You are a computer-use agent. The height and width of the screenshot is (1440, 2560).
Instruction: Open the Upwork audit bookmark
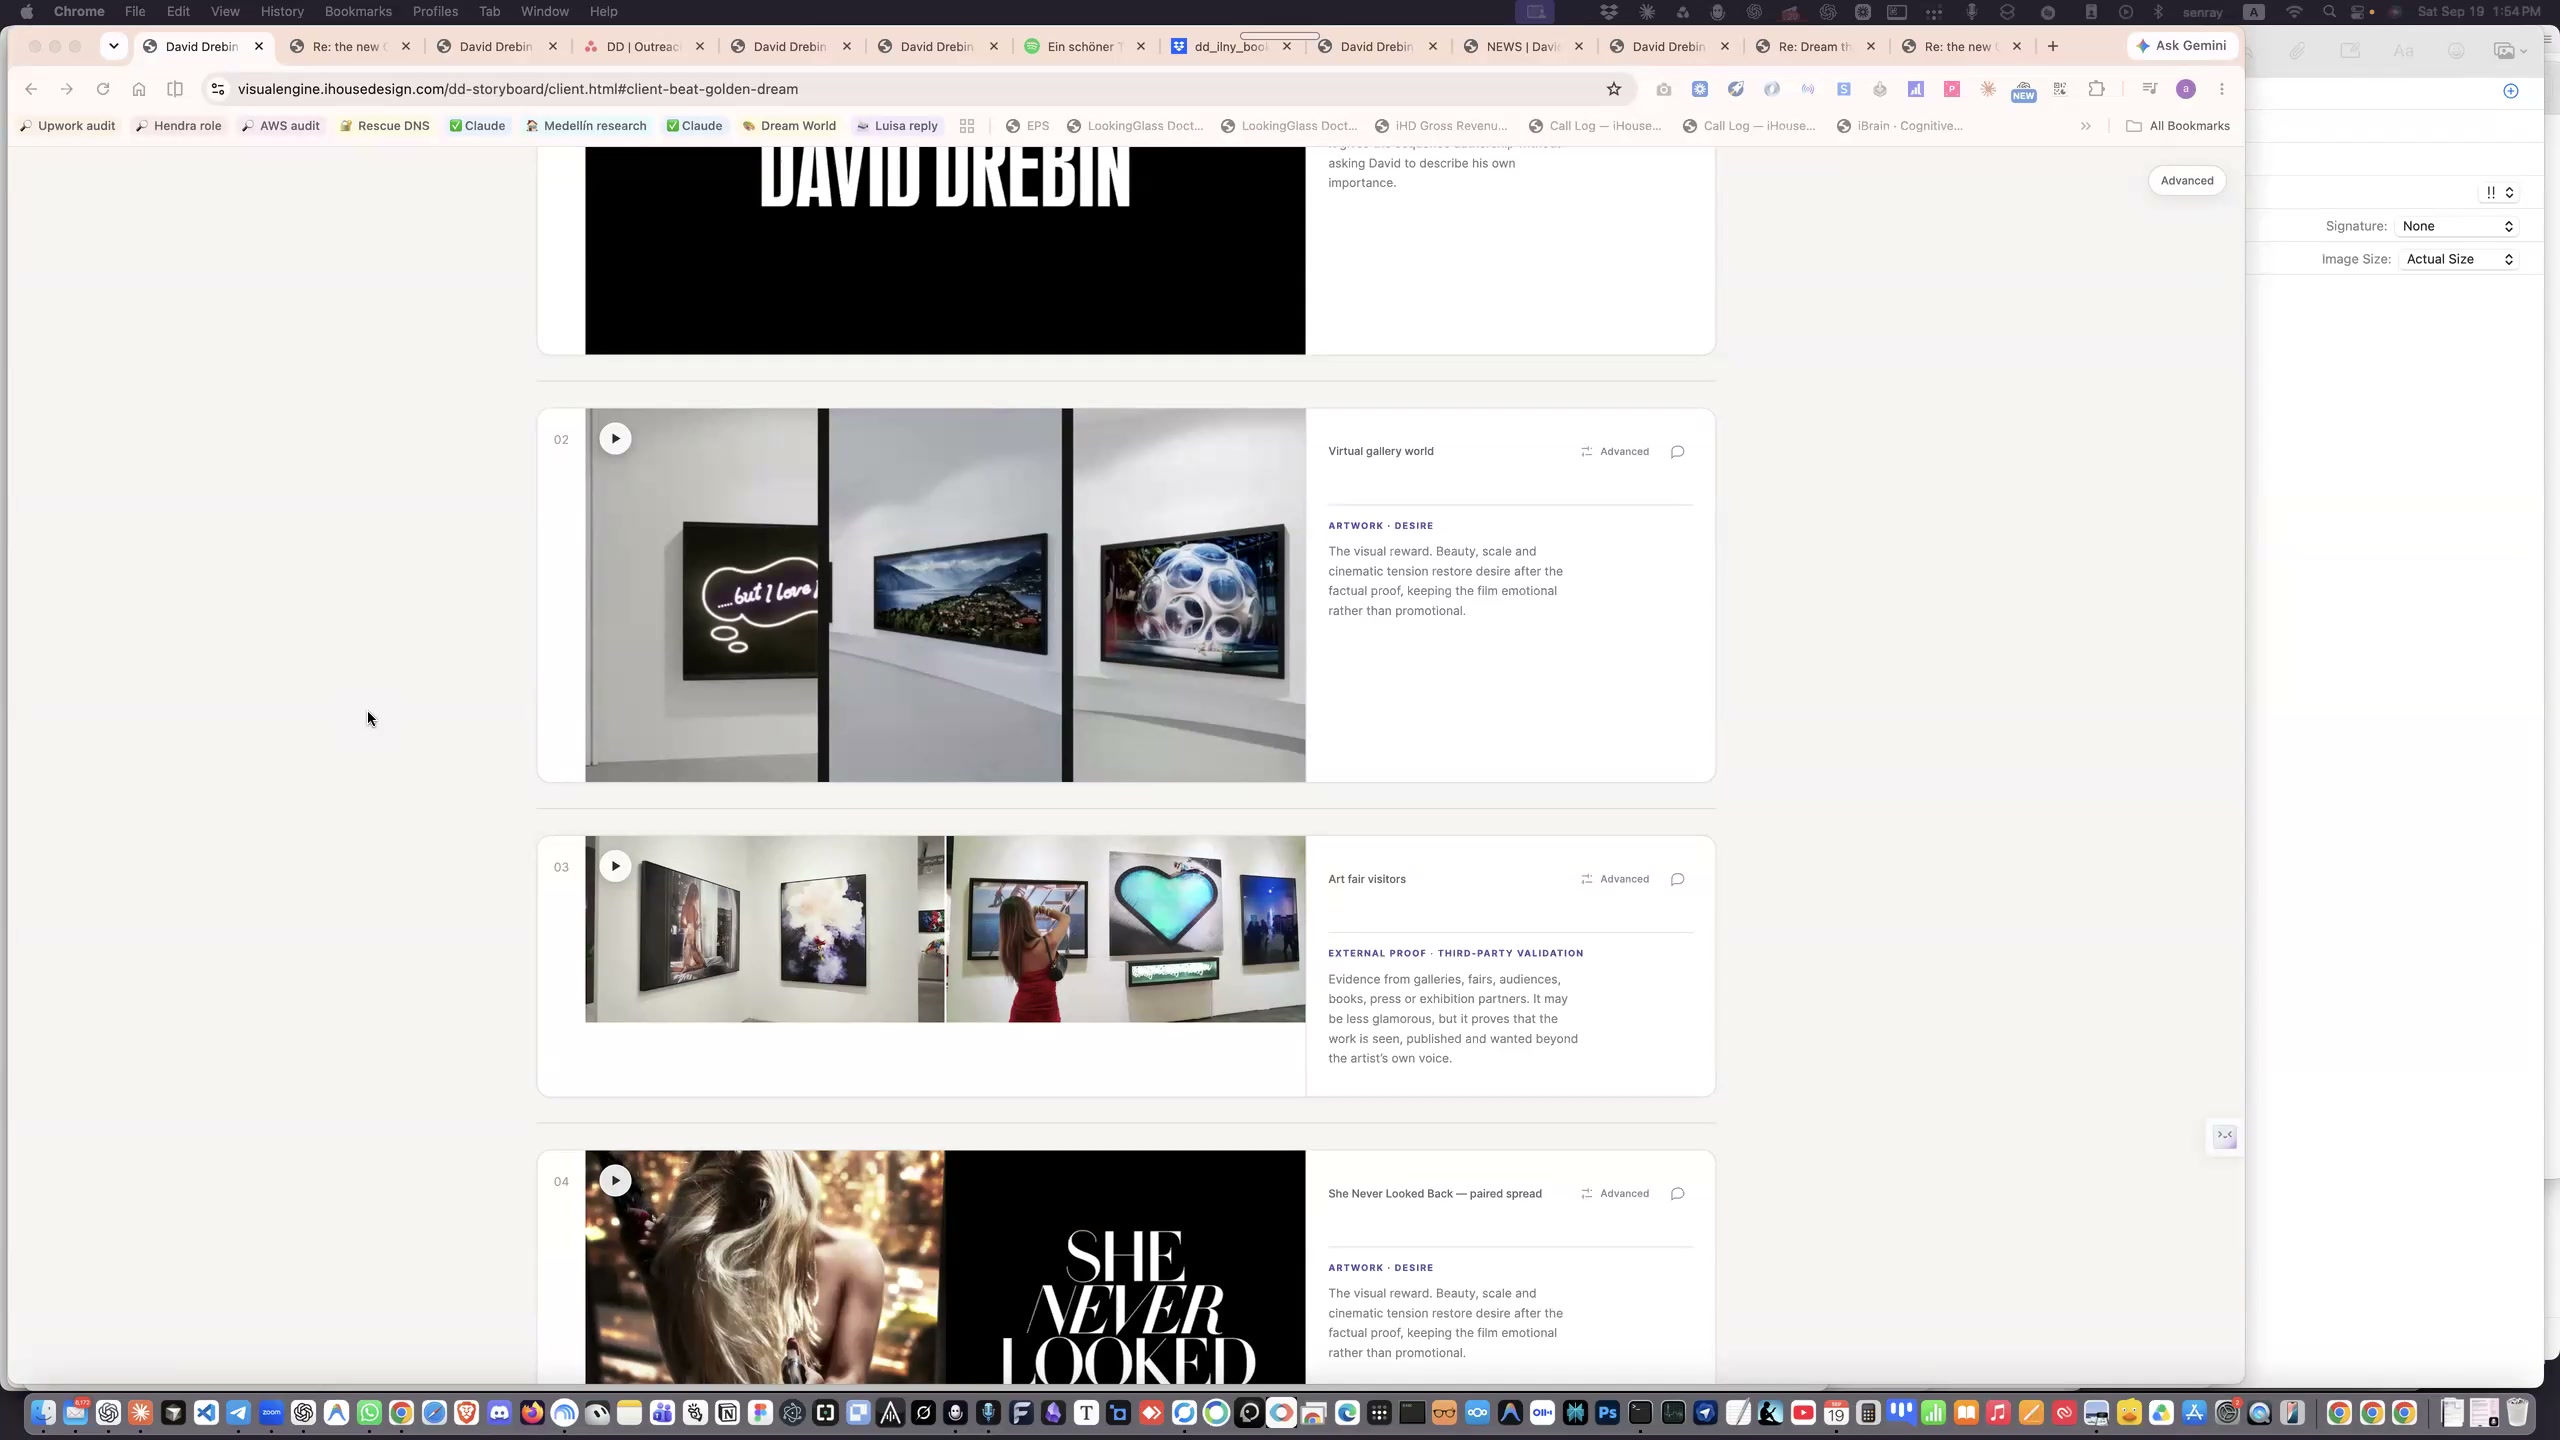(67, 126)
